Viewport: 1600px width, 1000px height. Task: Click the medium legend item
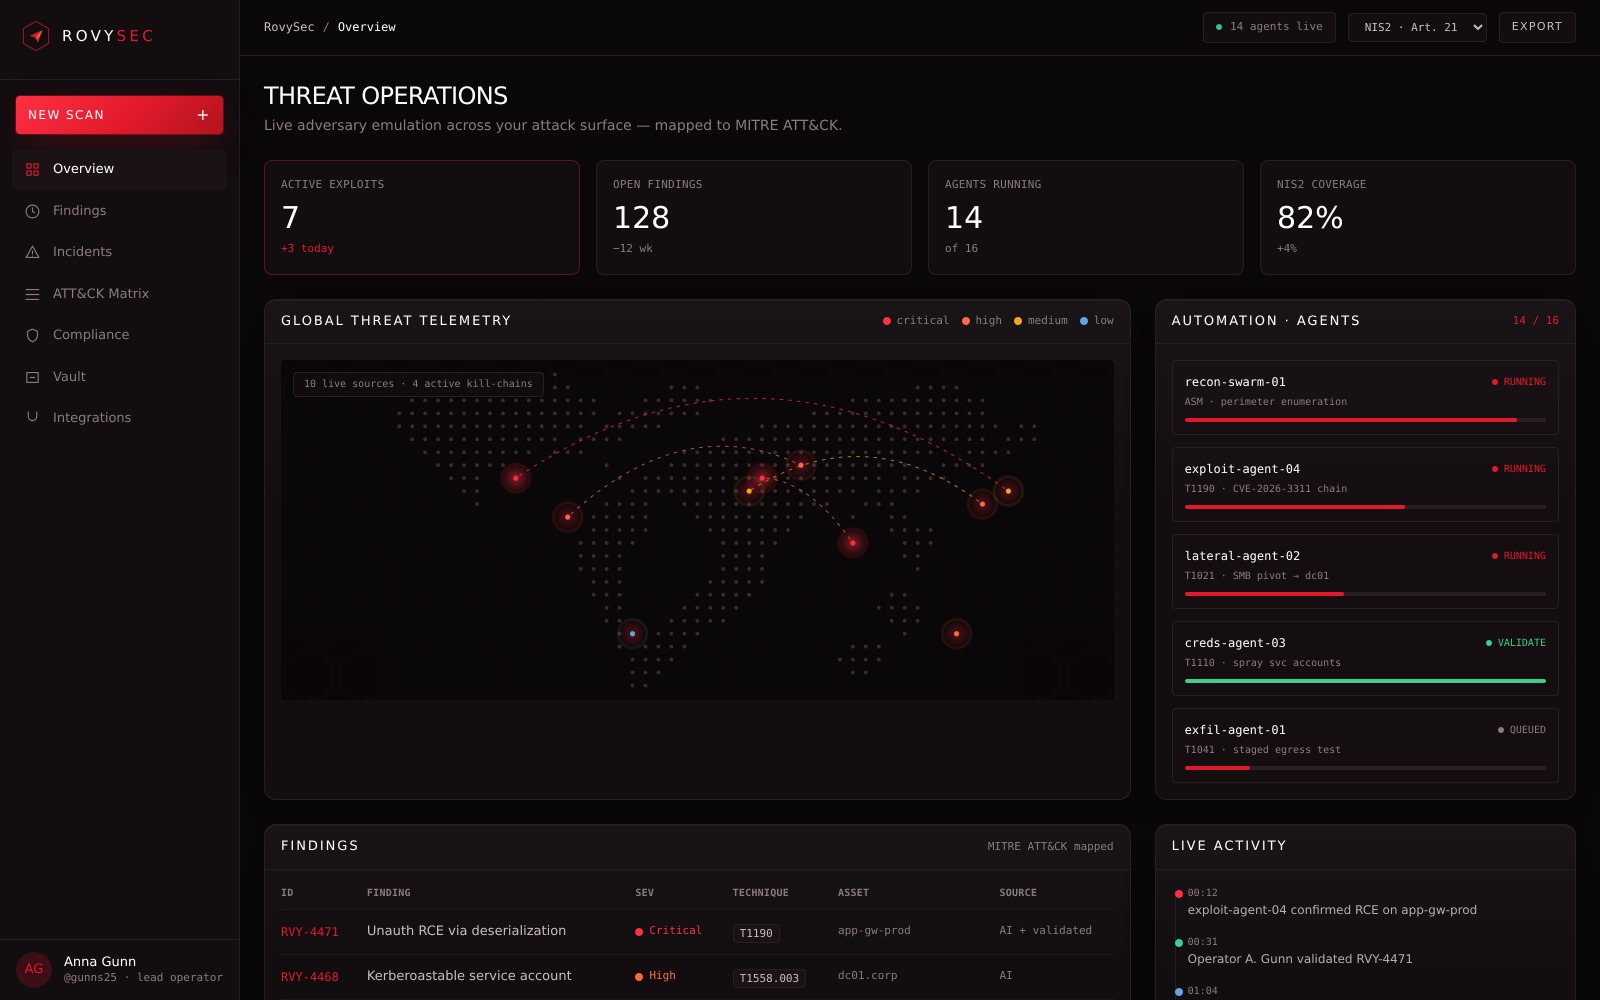point(1041,321)
